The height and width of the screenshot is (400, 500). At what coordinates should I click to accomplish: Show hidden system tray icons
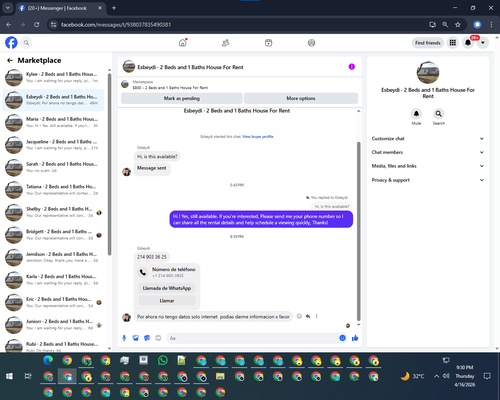pyautogui.click(x=436, y=376)
